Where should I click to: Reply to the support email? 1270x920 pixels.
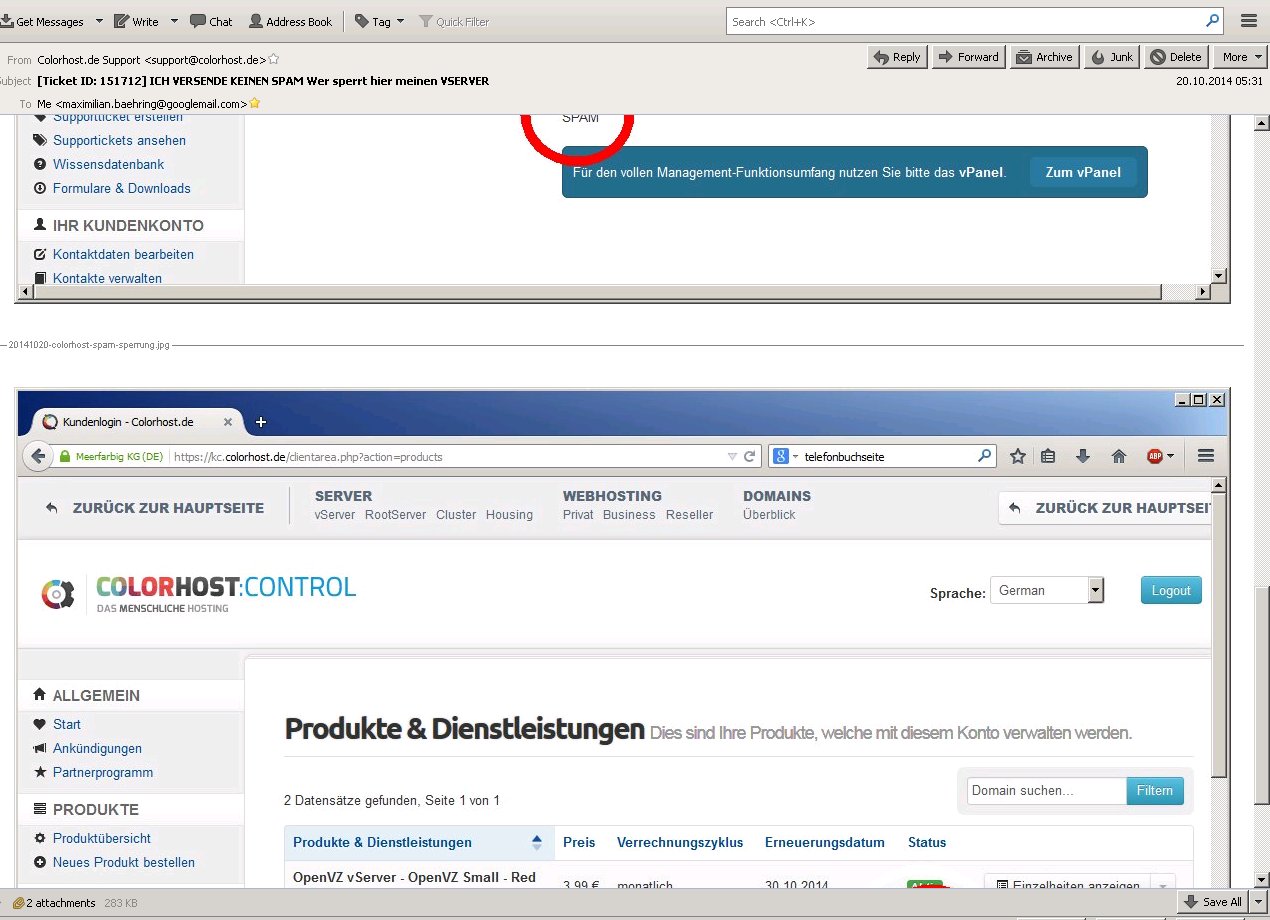(x=897, y=57)
